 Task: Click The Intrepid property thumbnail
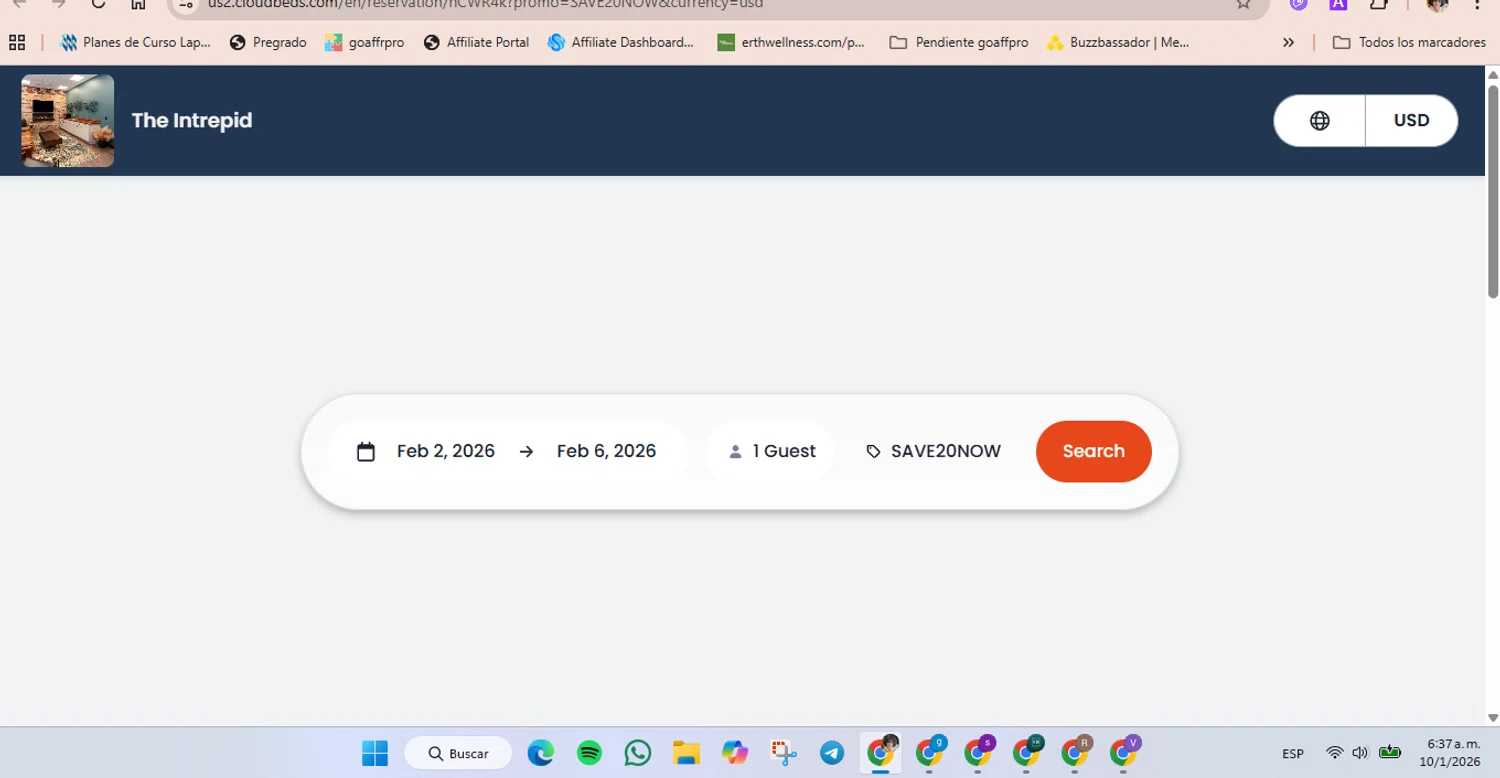click(x=68, y=120)
